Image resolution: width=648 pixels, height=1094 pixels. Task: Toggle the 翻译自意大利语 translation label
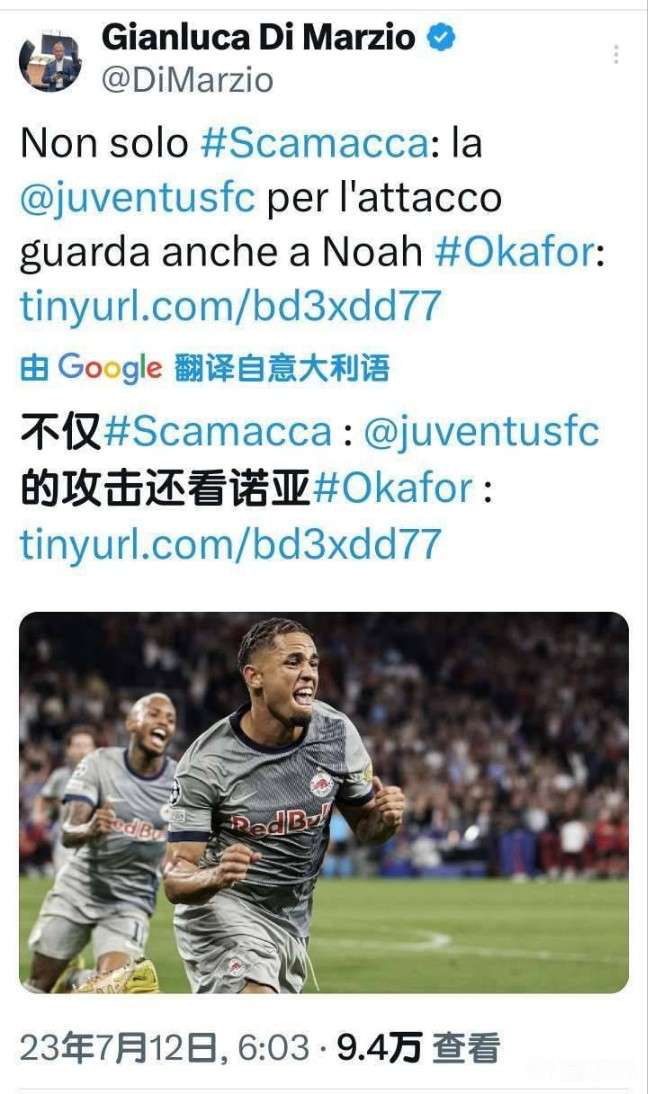click(282, 368)
